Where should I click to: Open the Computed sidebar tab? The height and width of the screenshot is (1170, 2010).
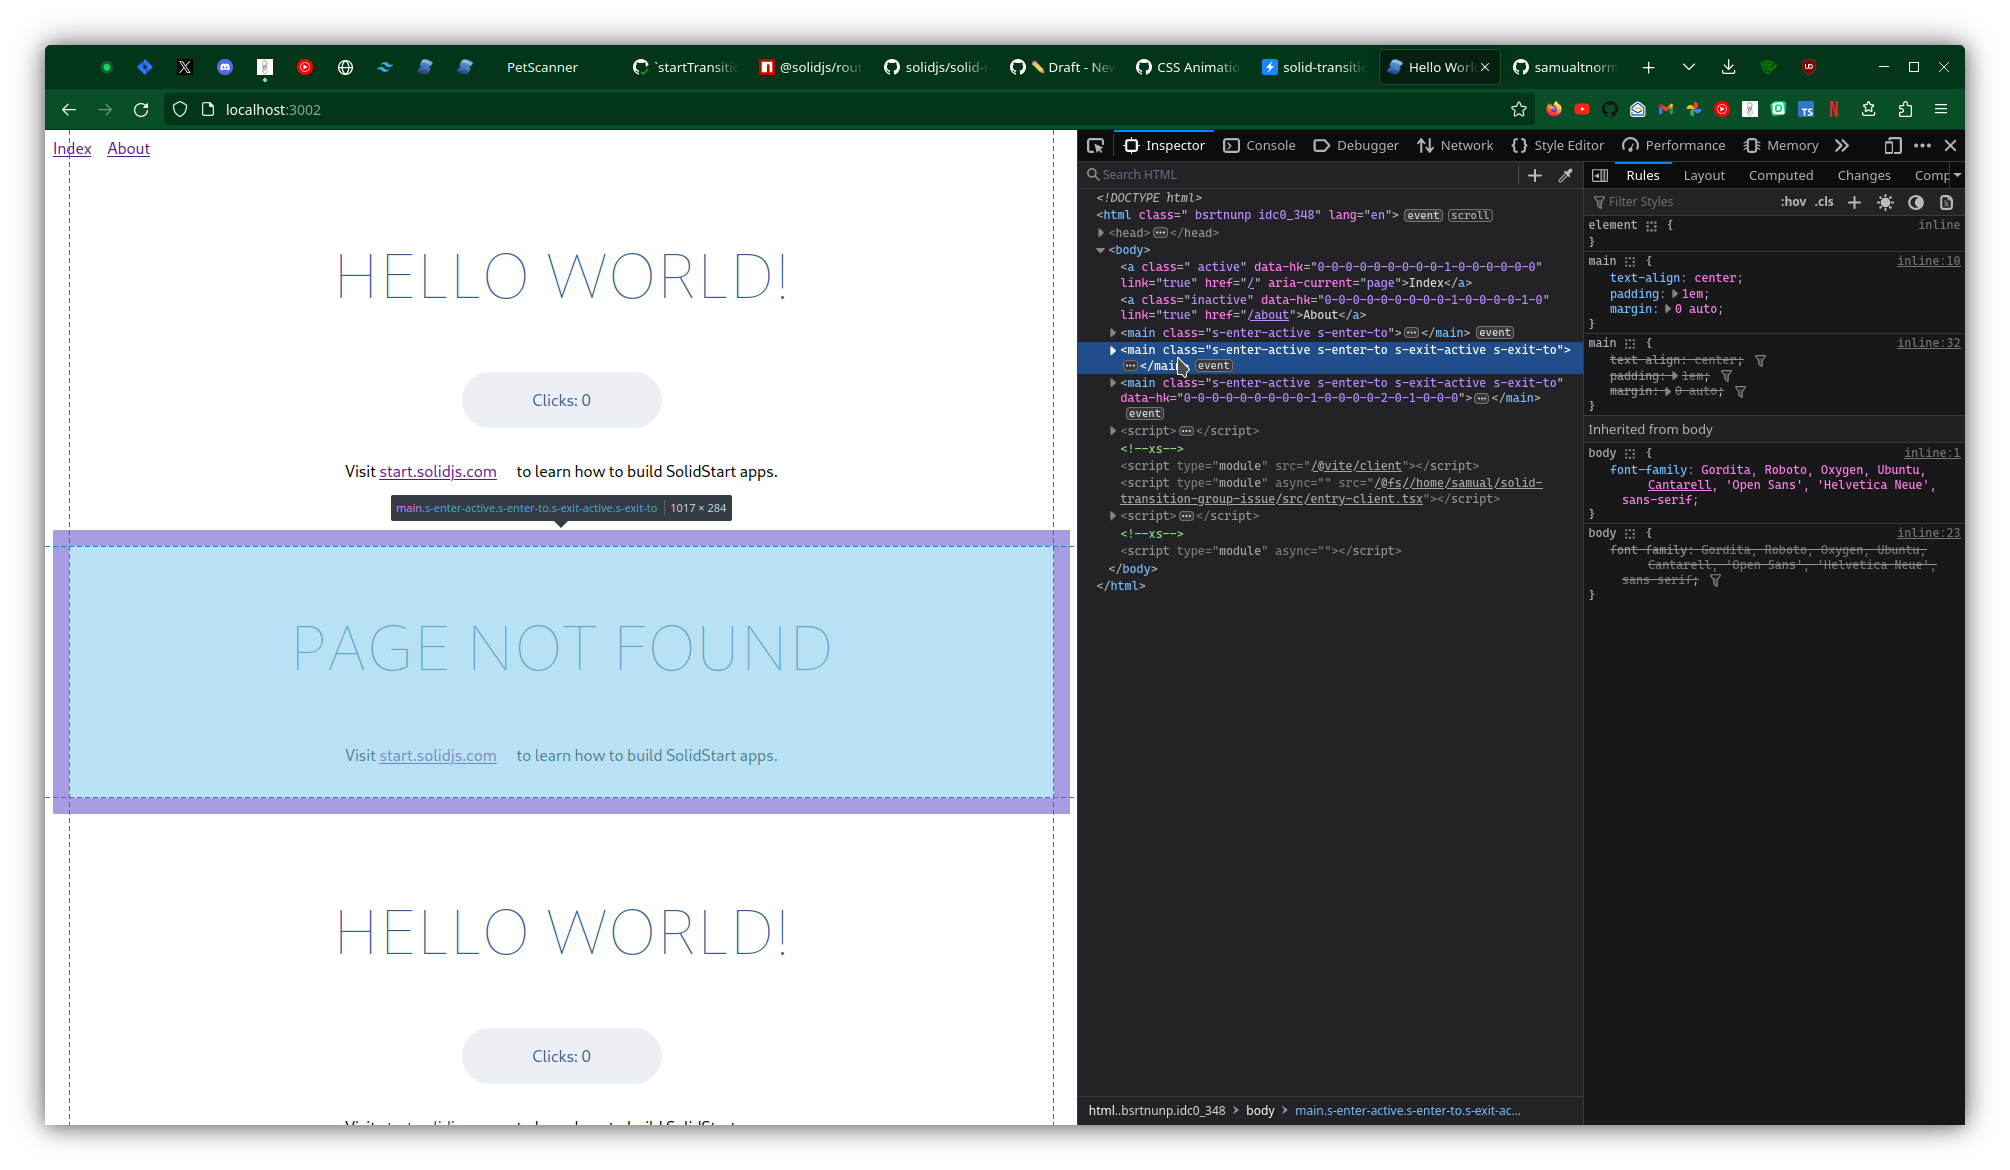point(1780,175)
